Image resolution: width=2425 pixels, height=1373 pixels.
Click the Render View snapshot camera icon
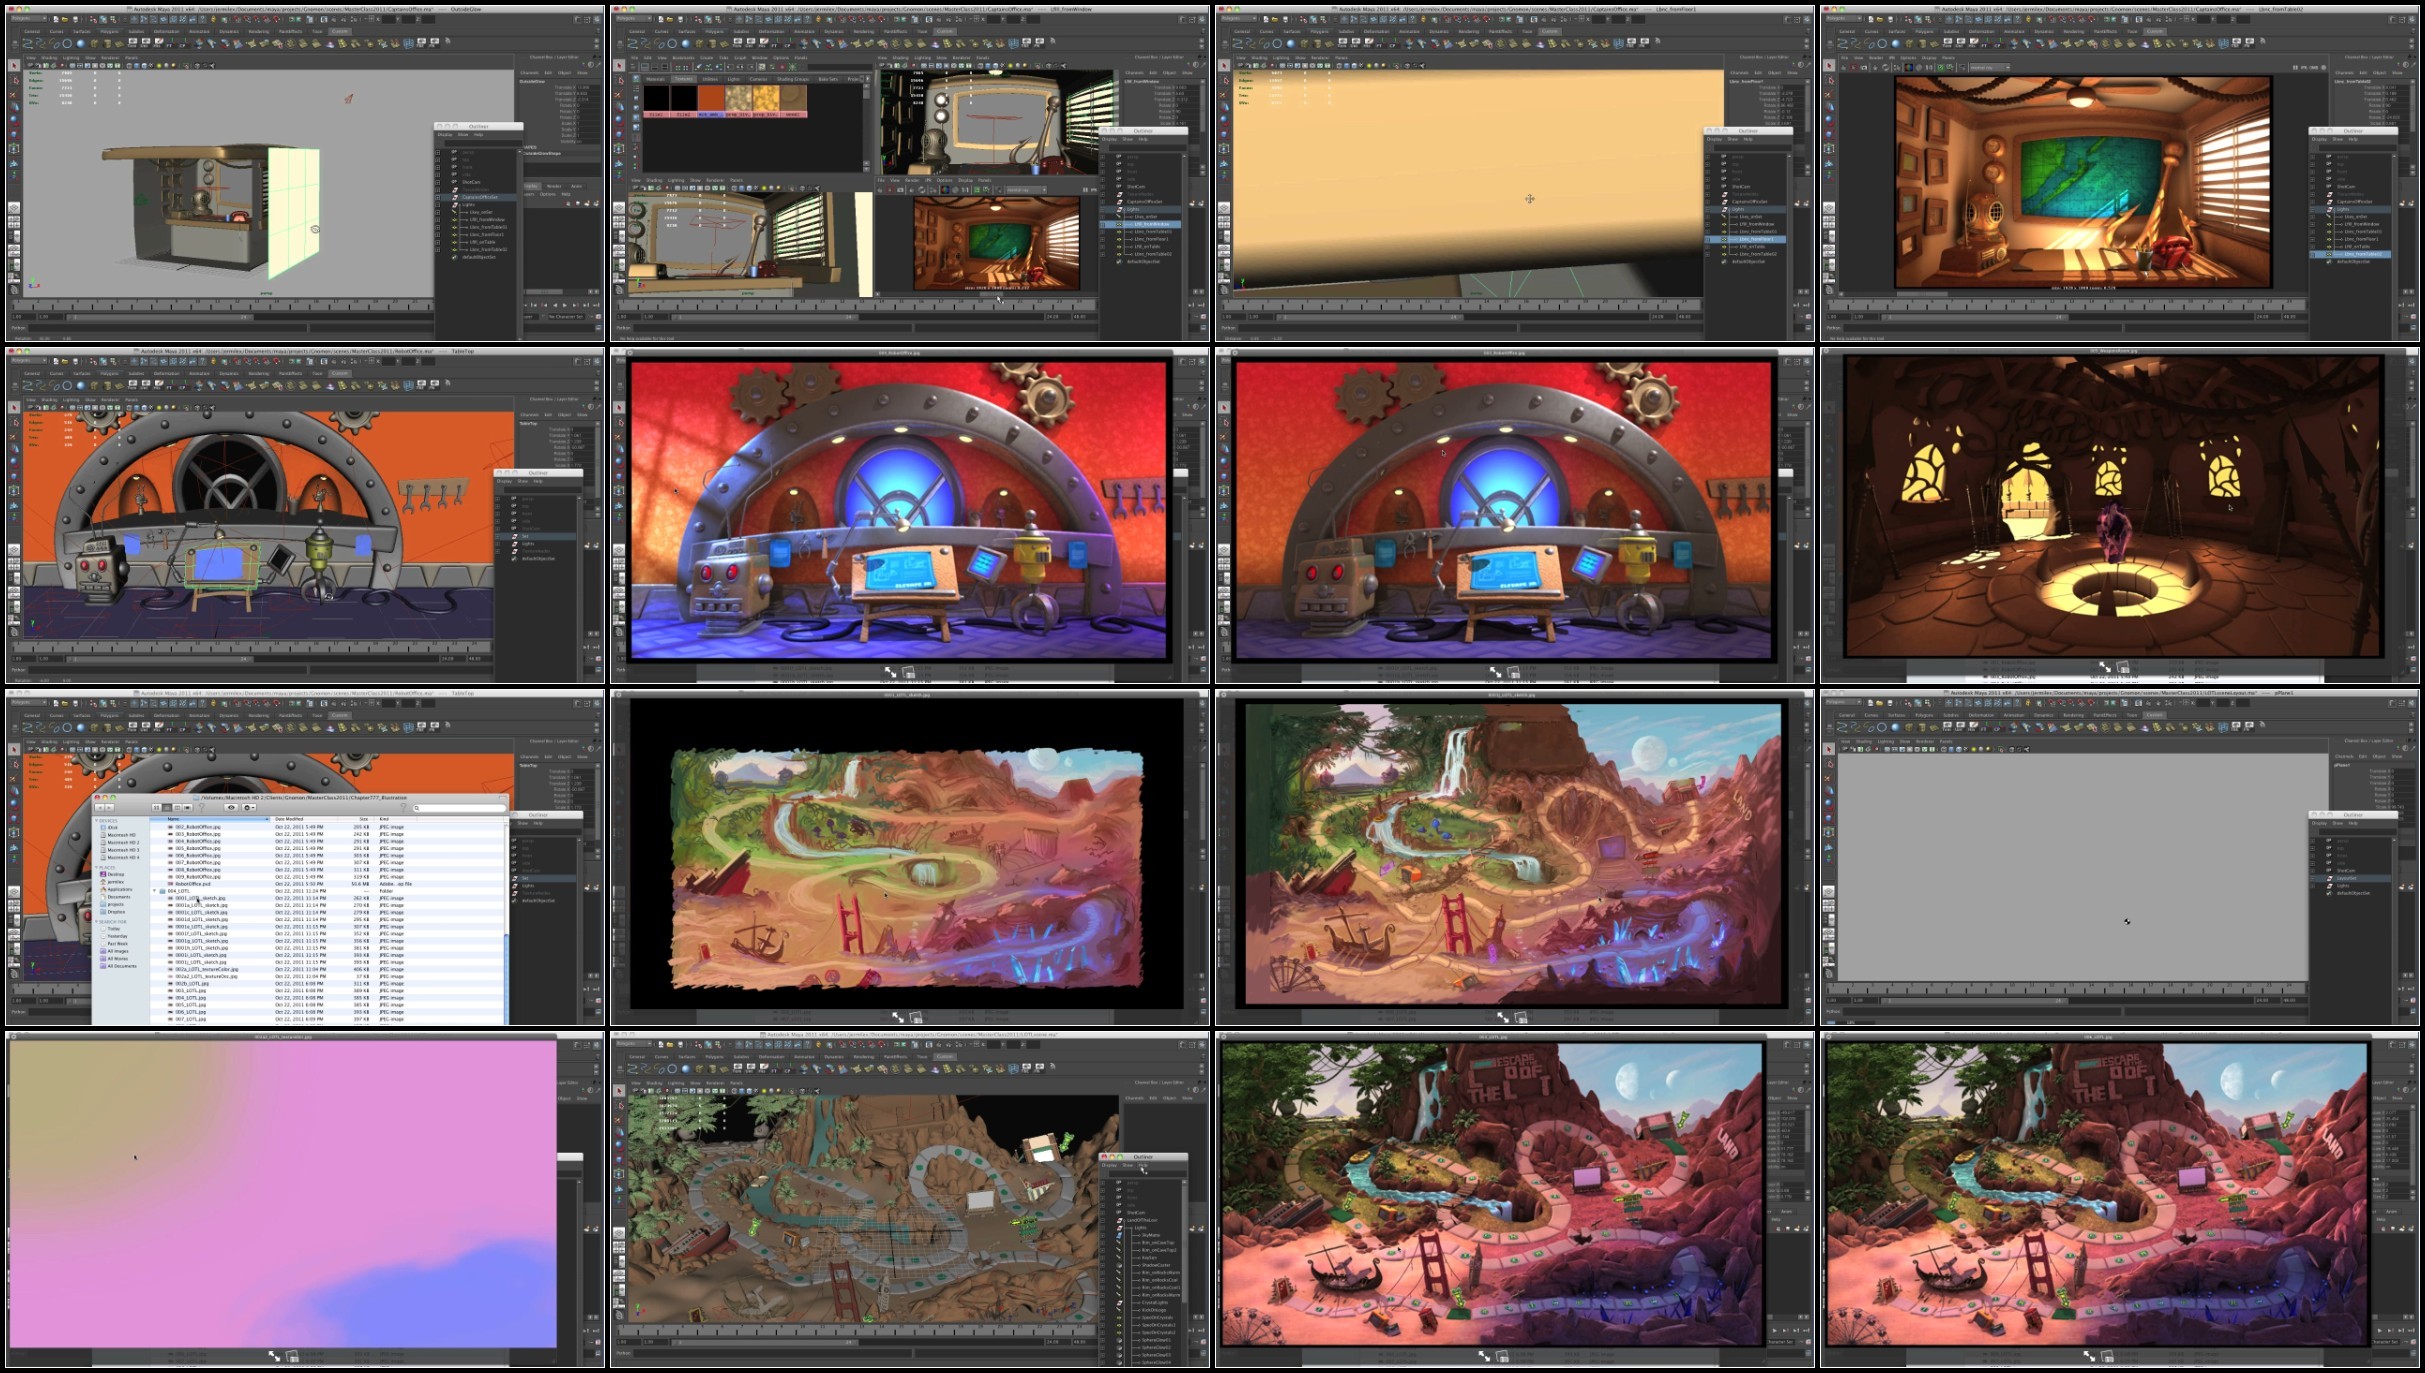(x=900, y=190)
